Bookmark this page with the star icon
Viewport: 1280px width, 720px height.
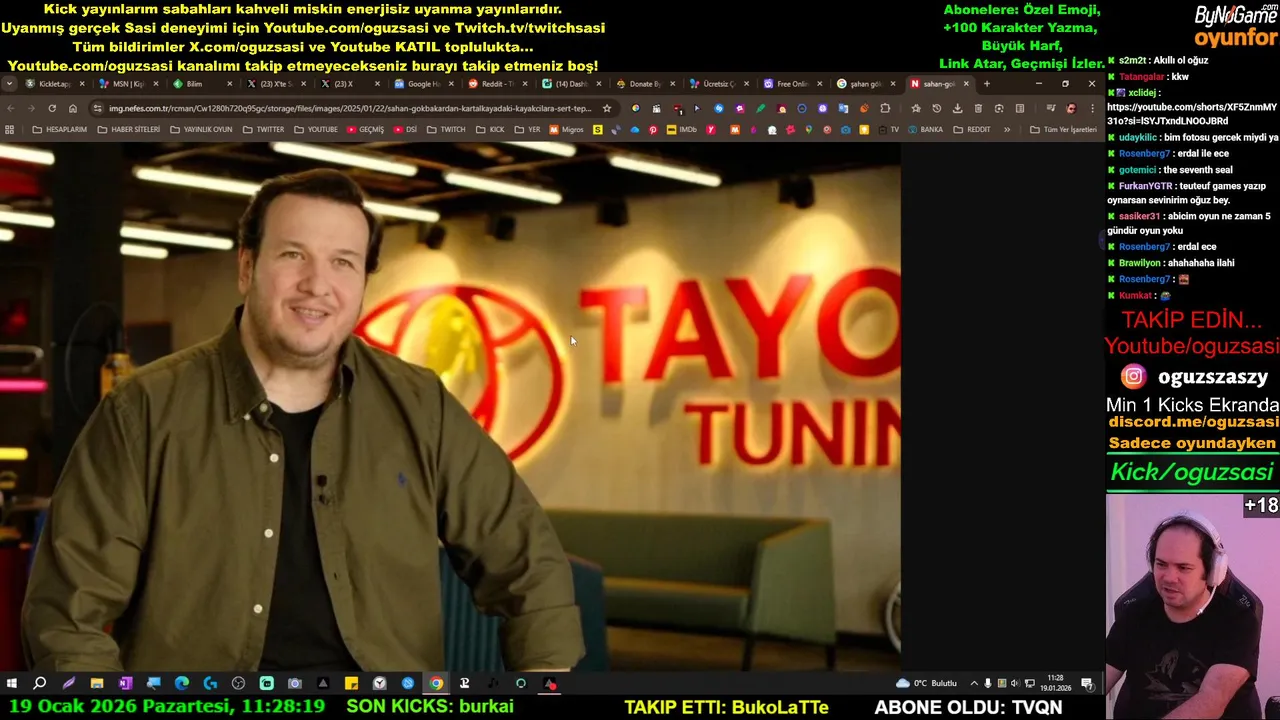point(606,108)
